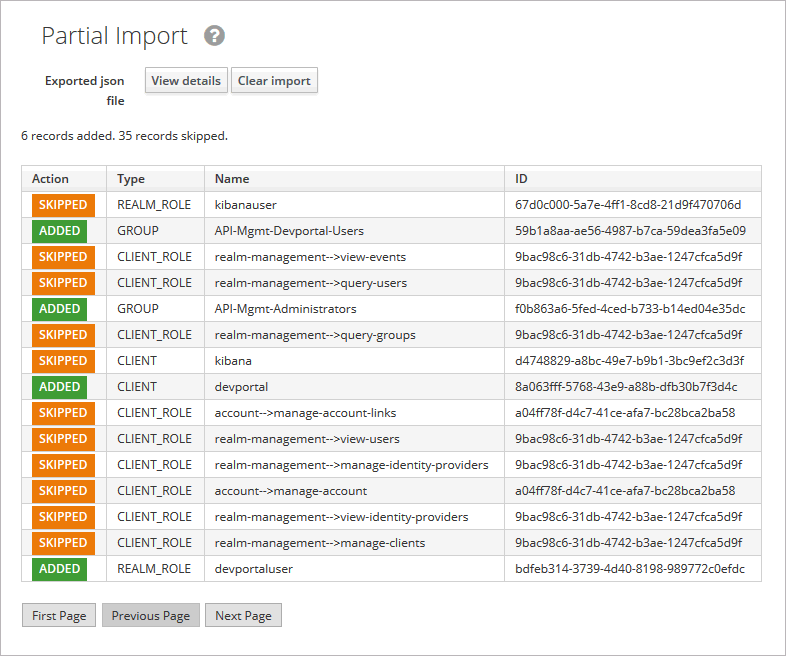Click the Action column header
This screenshot has height=656, width=786.
tap(51, 179)
